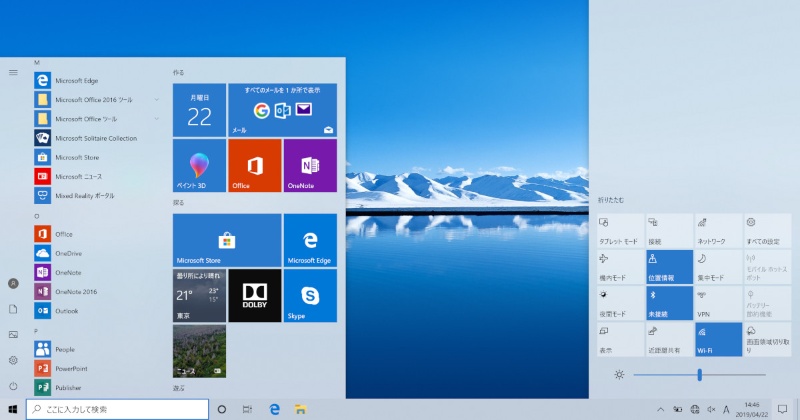Click the brightness slider in Action Center

tap(700, 374)
